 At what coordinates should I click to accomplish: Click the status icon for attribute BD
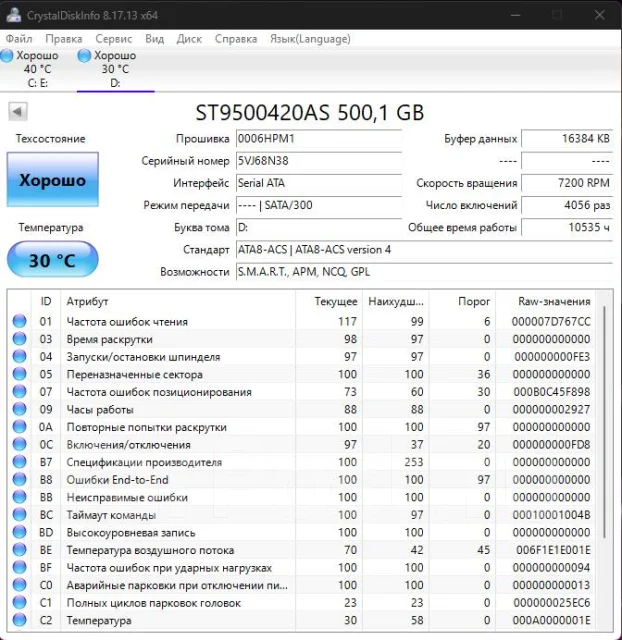point(19,532)
